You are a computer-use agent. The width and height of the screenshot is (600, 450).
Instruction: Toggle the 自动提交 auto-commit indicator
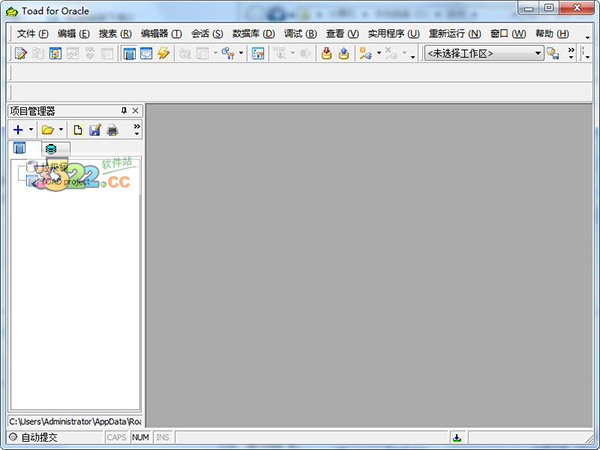(x=13, y=437)
